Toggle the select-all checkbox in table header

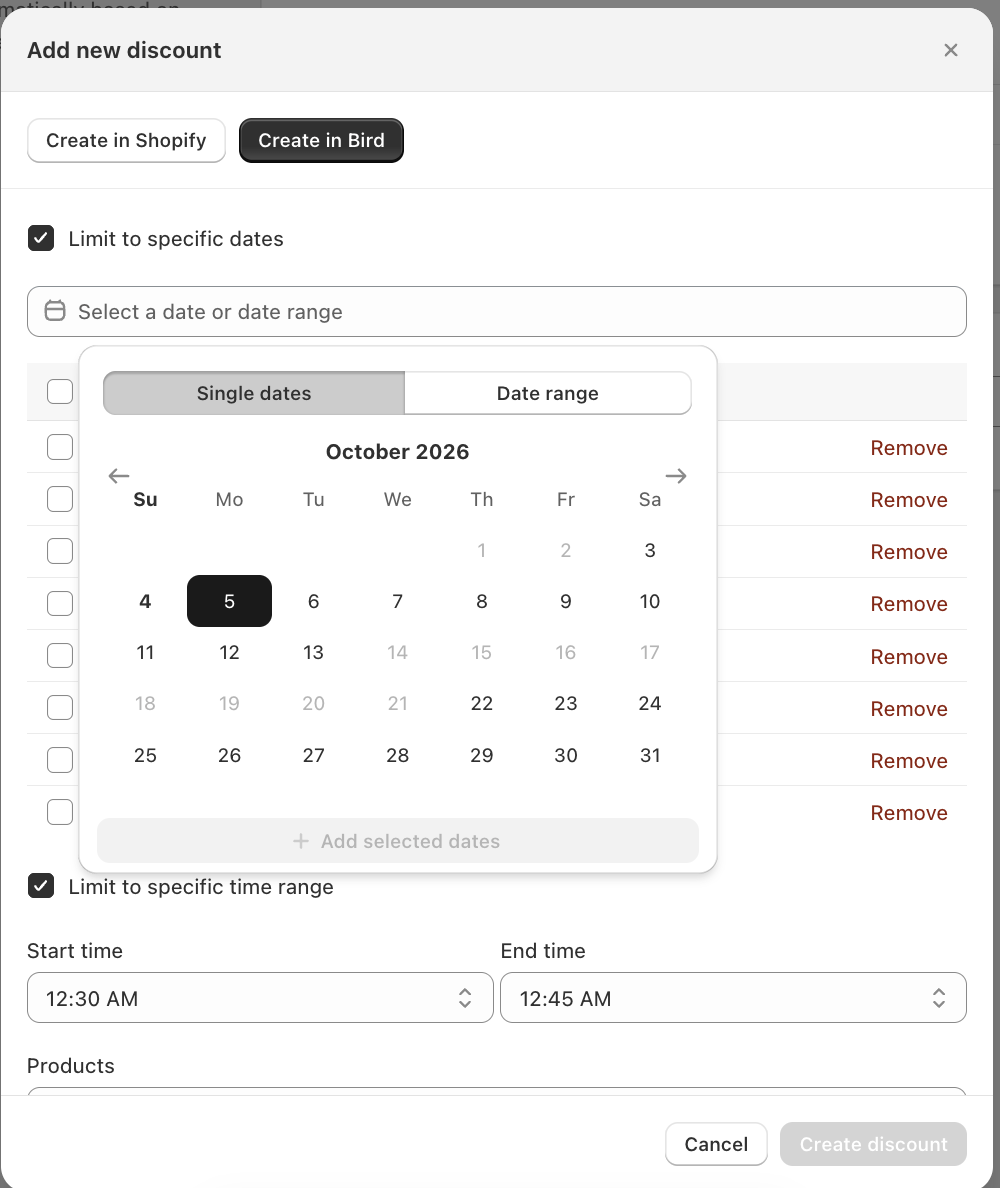pos(60,392)
